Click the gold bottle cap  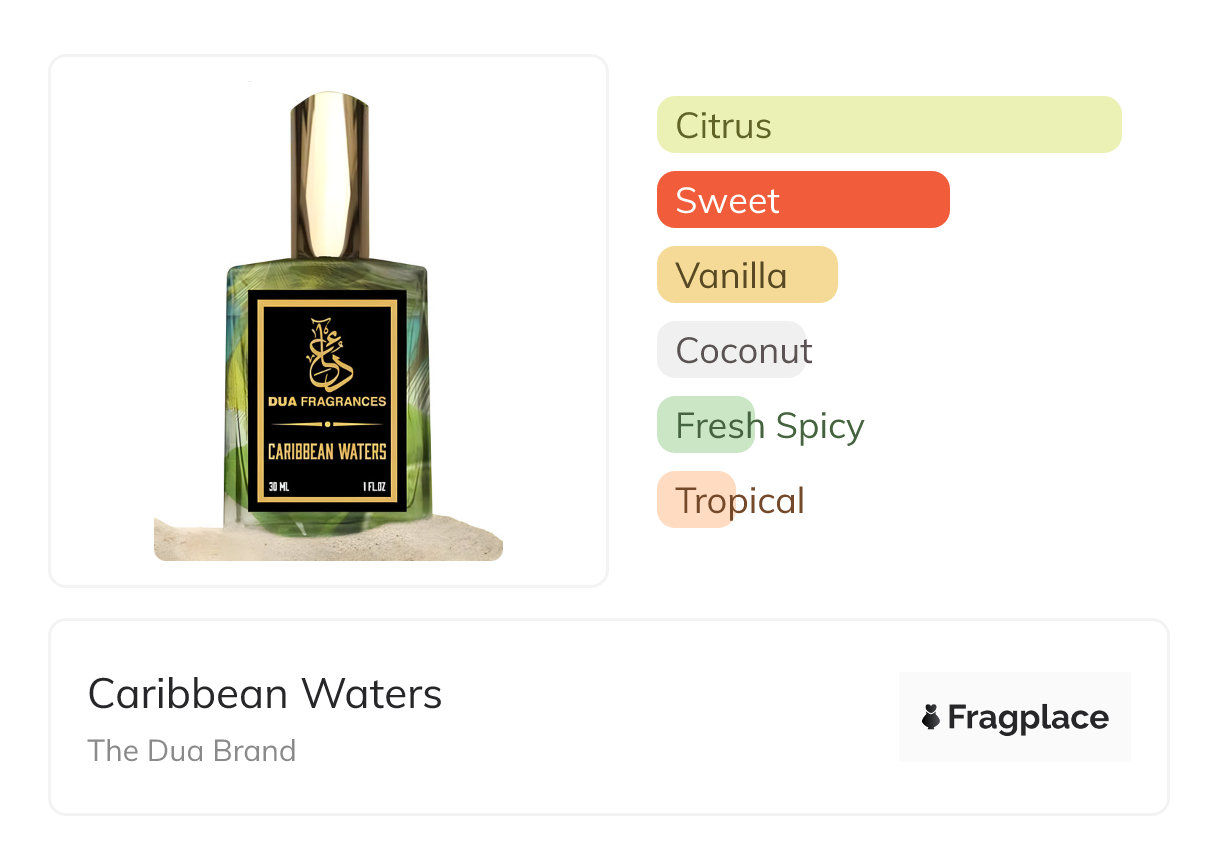point(329,175)
